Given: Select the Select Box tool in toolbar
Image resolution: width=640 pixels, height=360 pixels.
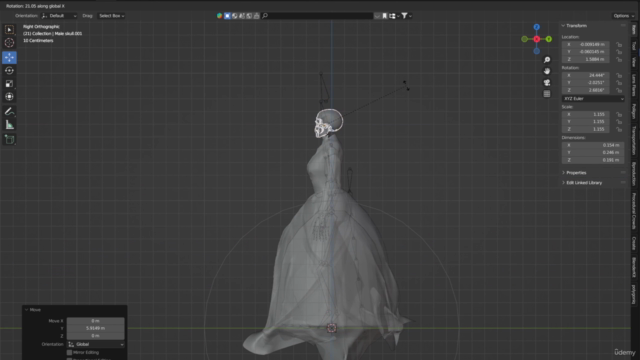Looking at the screenshot, I should click(x=9, y=30).
